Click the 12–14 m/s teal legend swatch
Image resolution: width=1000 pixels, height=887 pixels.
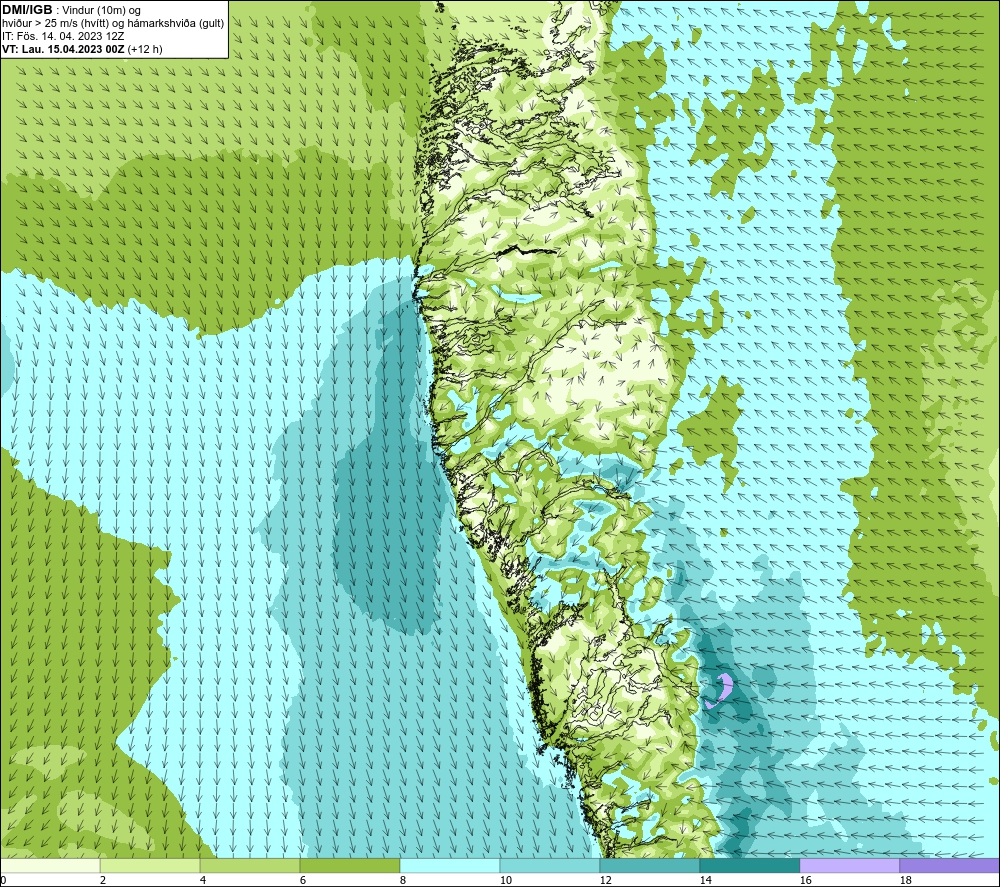pos(649,865)
